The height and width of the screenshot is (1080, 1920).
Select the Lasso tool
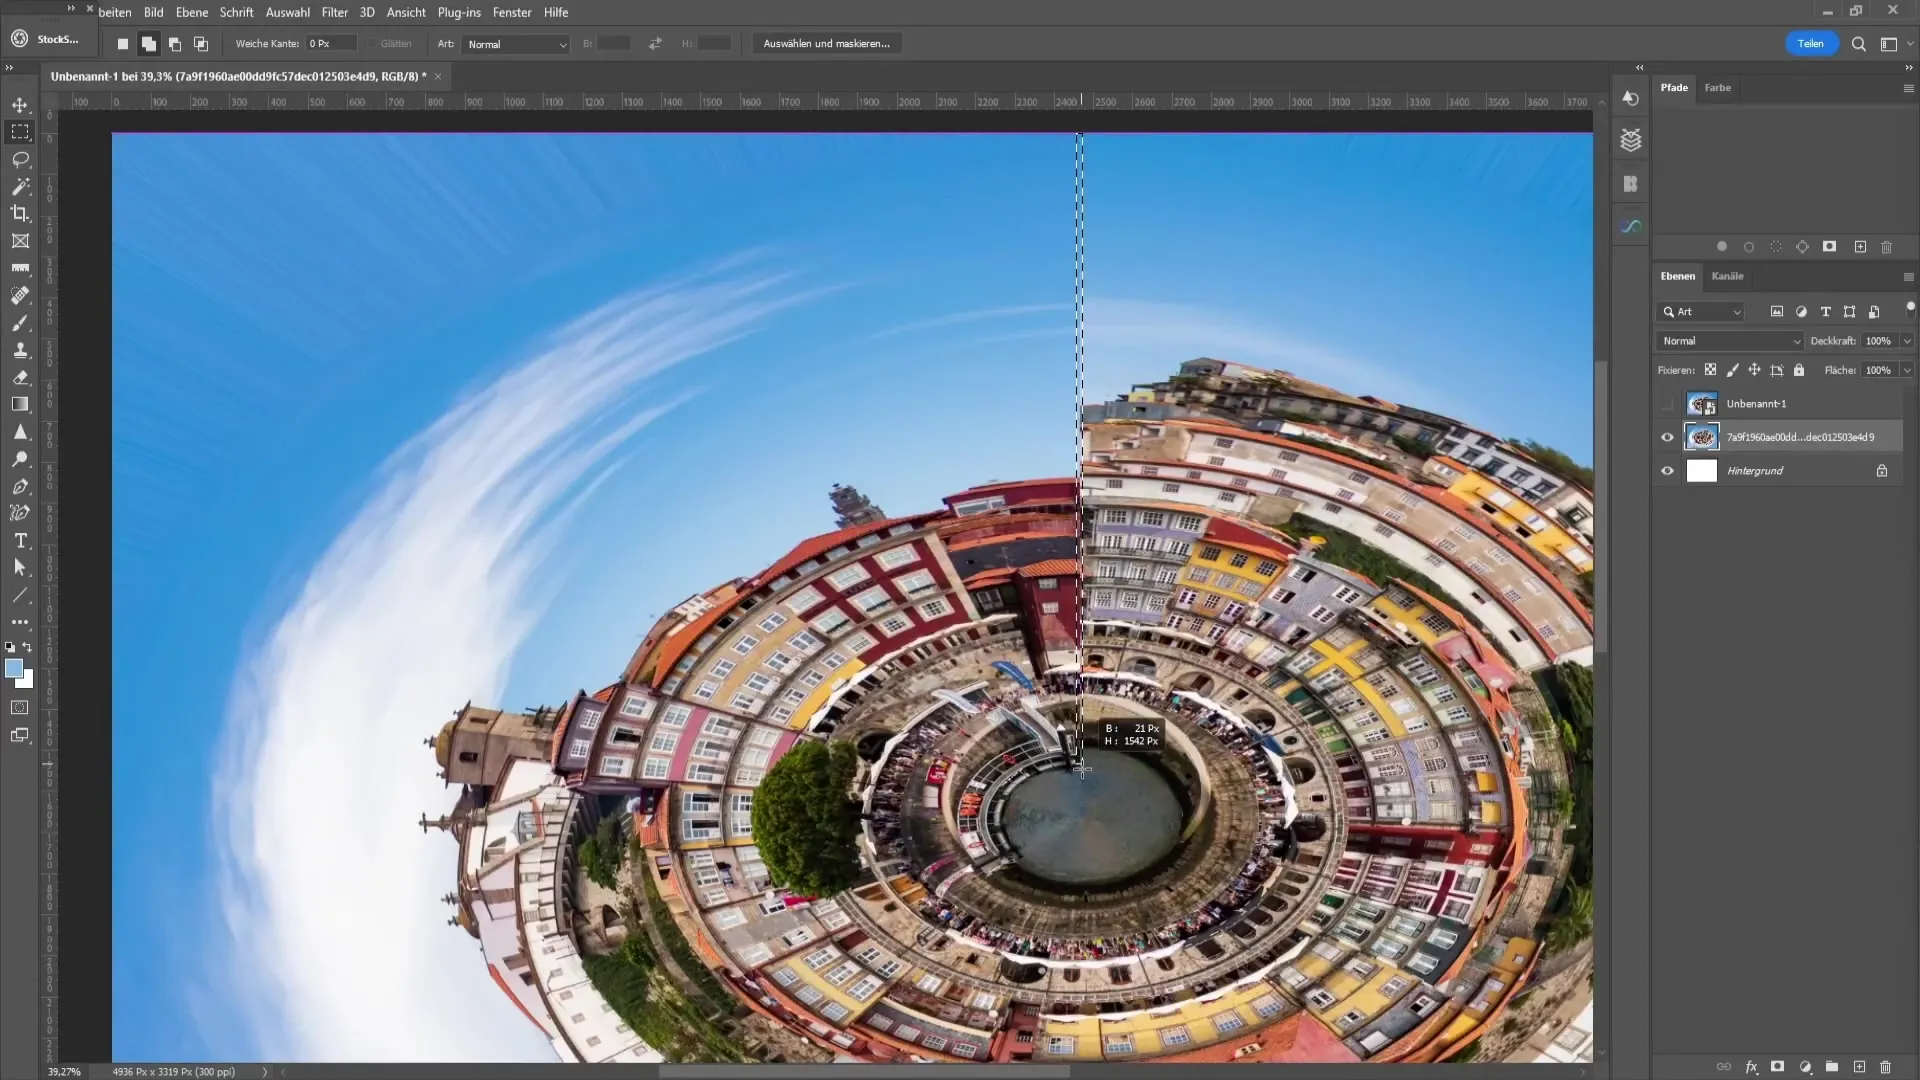tap(20, 158)
